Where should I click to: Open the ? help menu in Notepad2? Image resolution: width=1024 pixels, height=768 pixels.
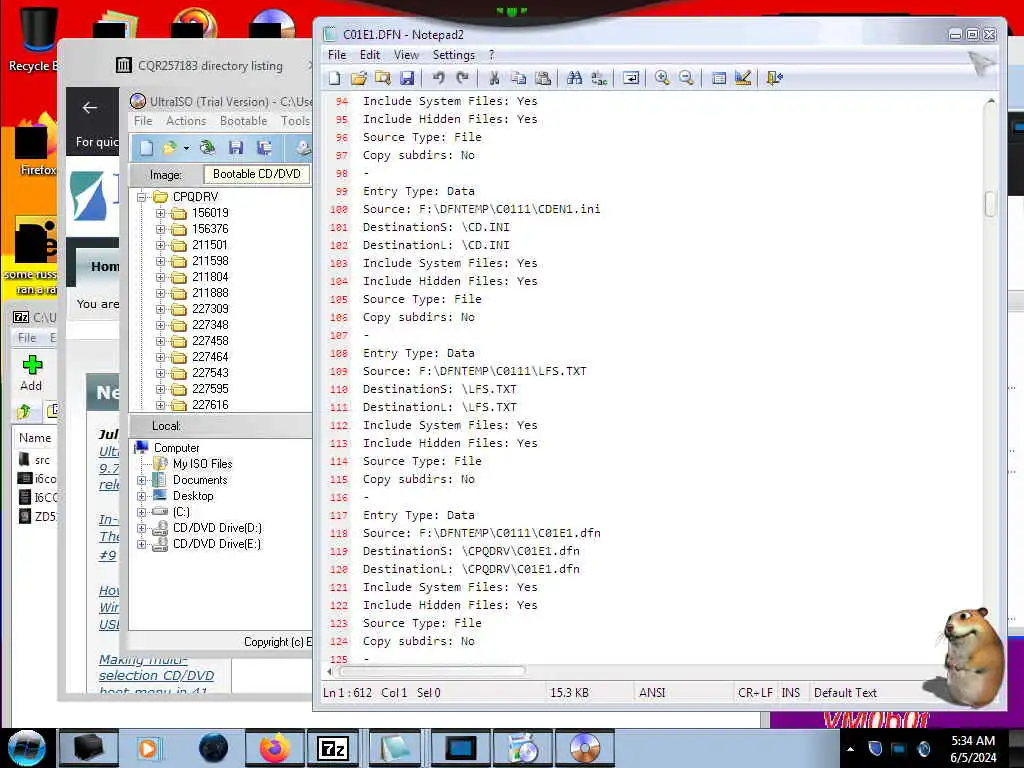point(492,55)
